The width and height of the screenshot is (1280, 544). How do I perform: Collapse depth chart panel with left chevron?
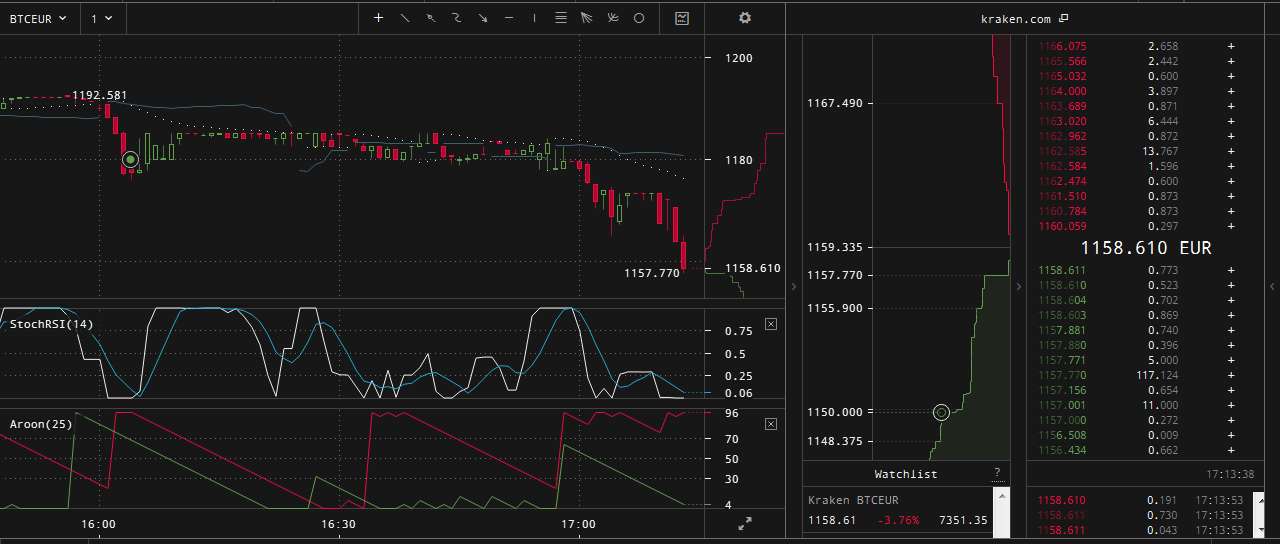[x=794, y=287]
